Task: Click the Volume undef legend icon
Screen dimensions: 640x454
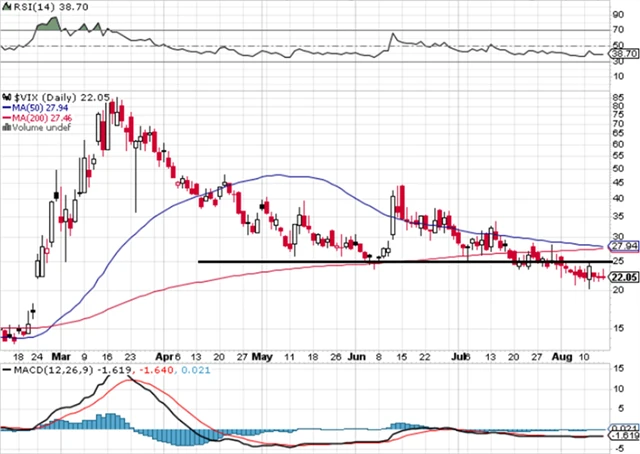Action: (x=5, y=128)
